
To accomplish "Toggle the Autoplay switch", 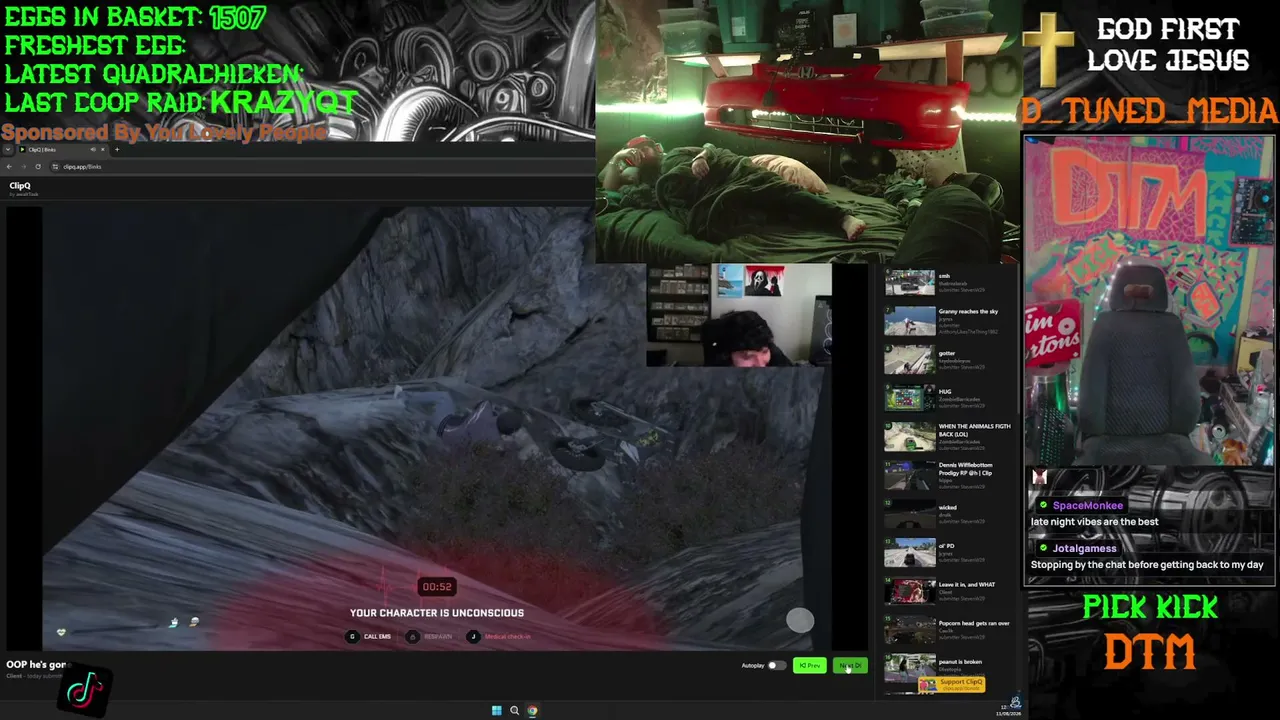I will (776, 666).
